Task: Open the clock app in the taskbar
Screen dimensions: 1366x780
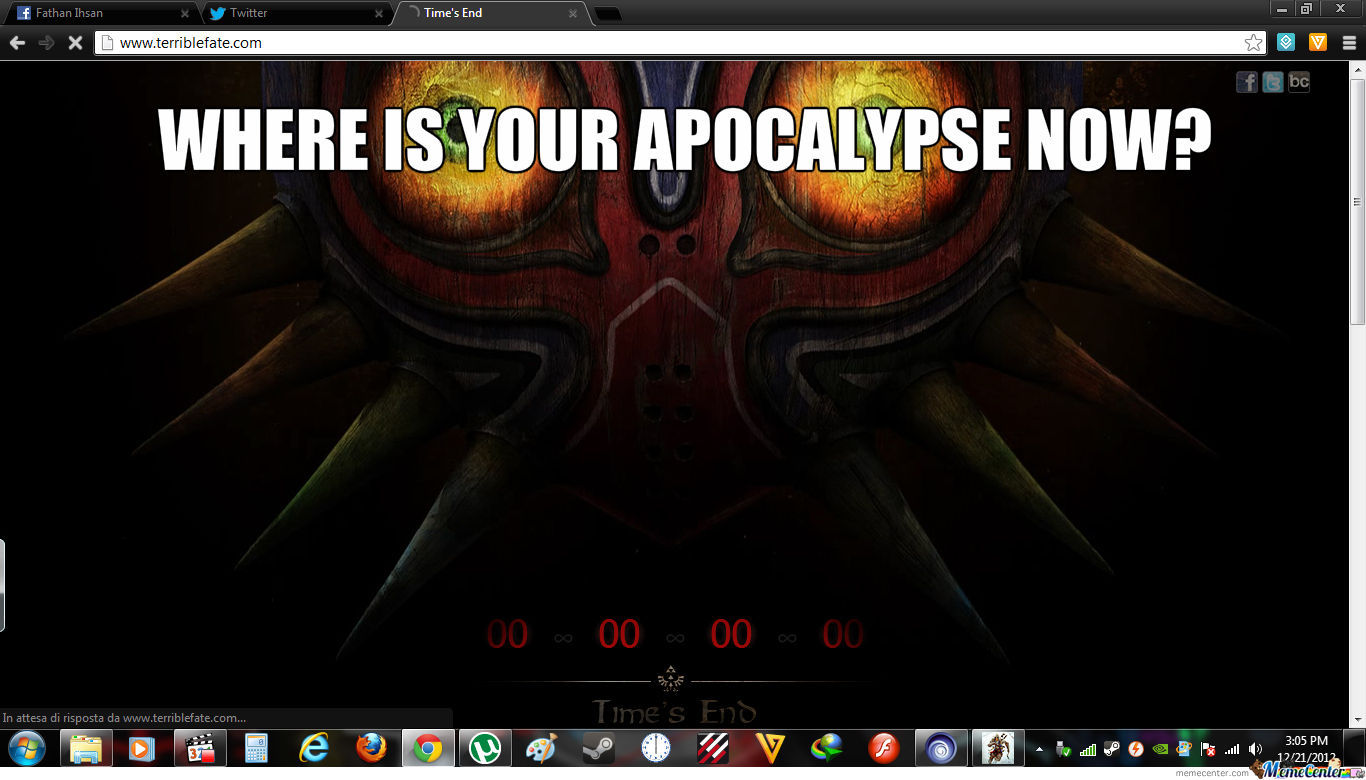Action: click(x=656, y=748)
